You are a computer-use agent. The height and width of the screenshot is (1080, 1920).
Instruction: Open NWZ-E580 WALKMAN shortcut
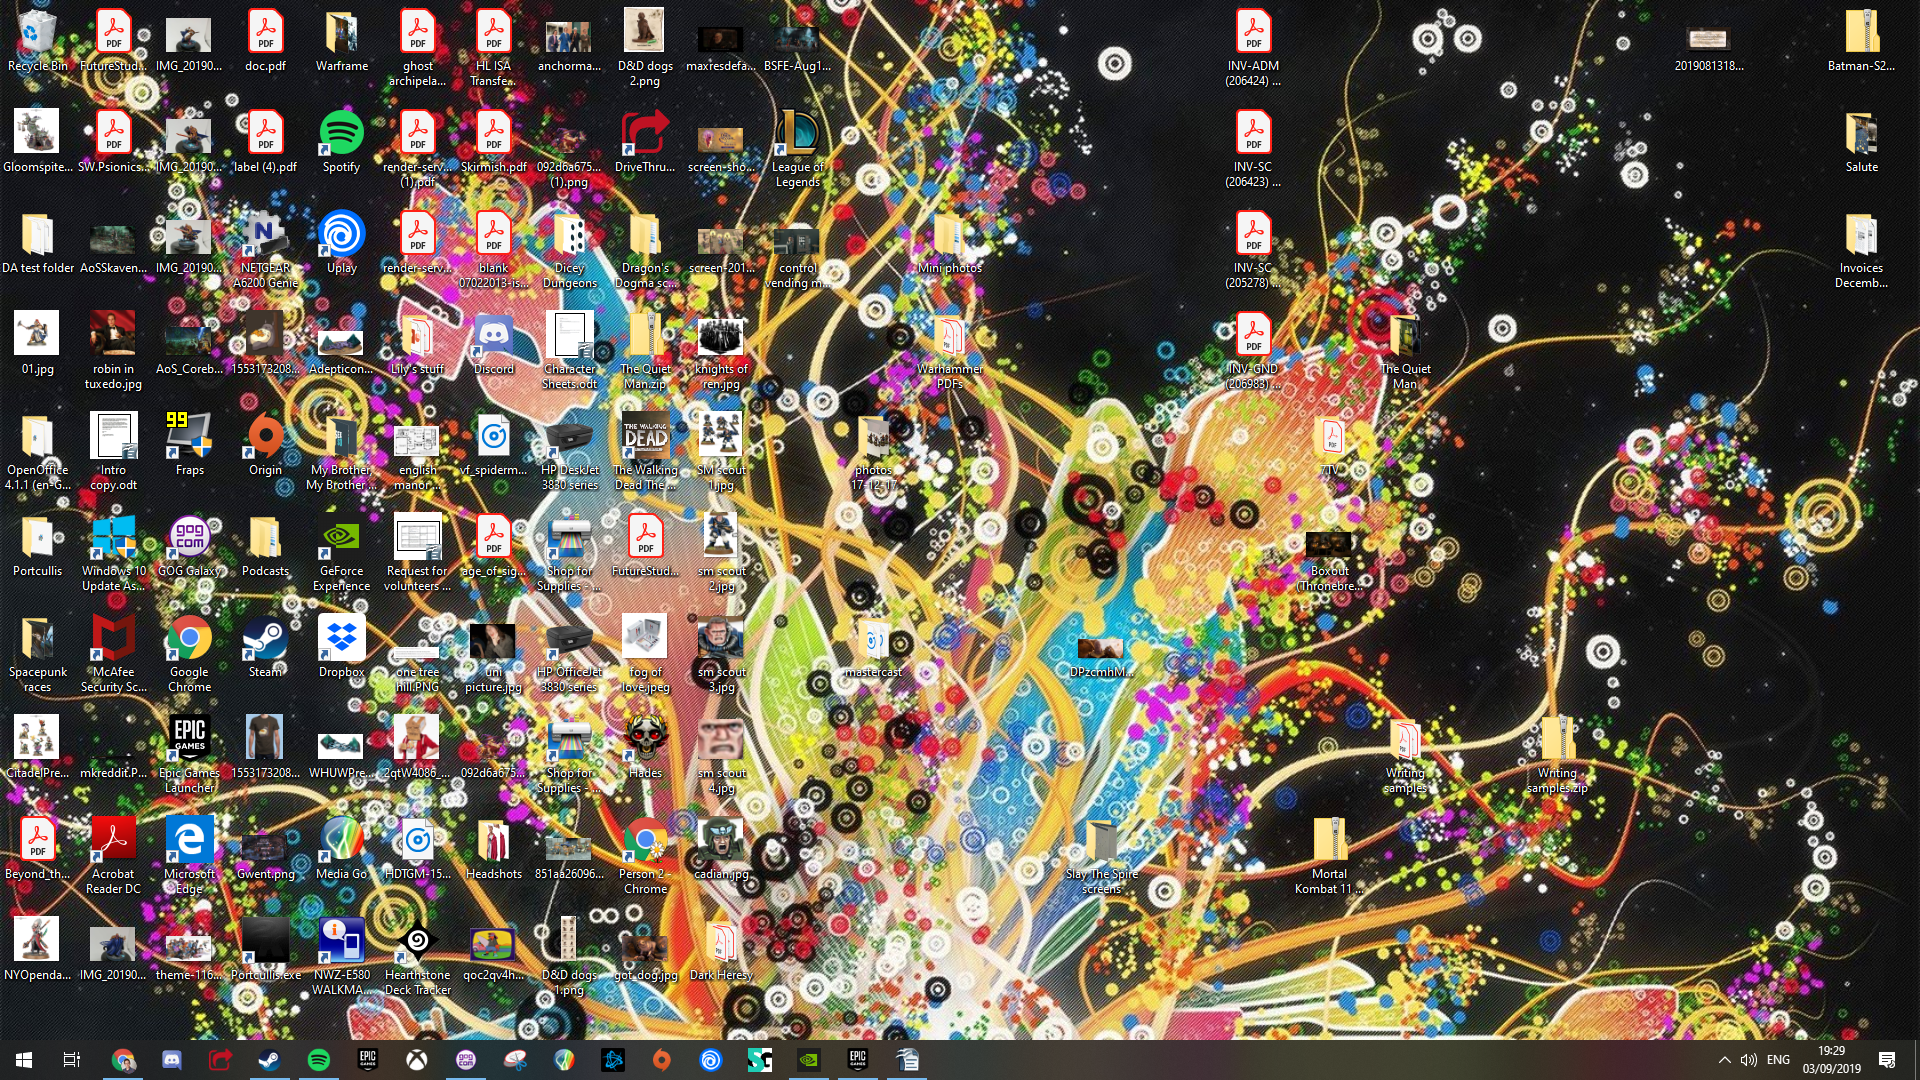coord(341,957)
